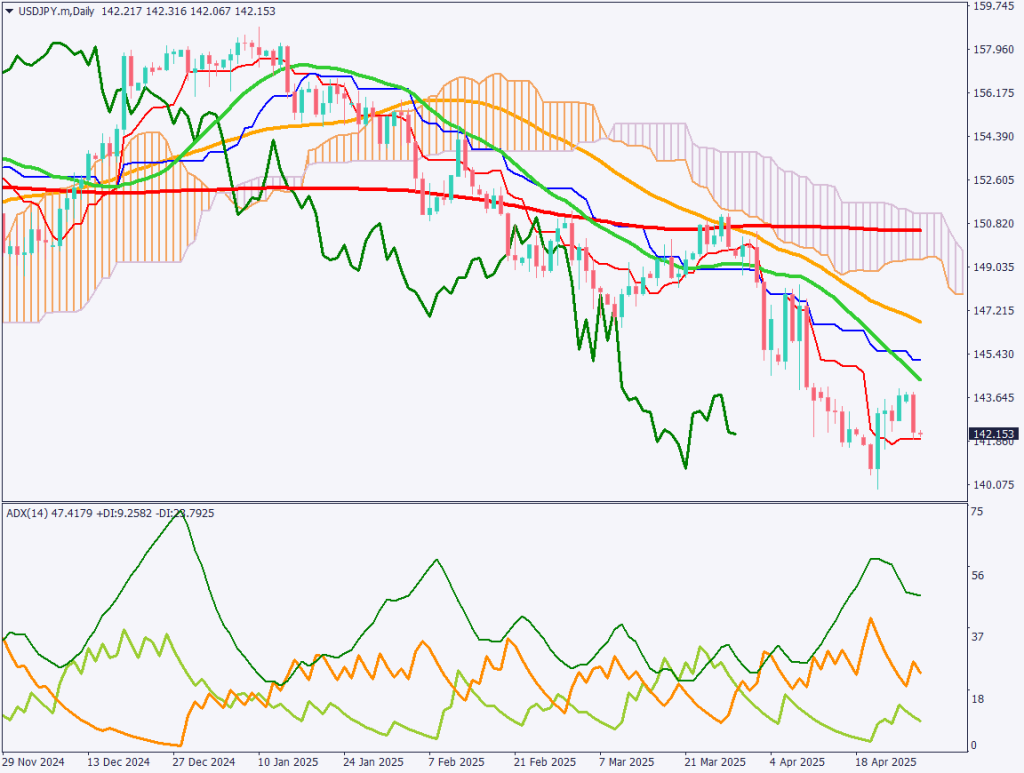Click the 18 Apr 2025 date label

click(886, 760)
